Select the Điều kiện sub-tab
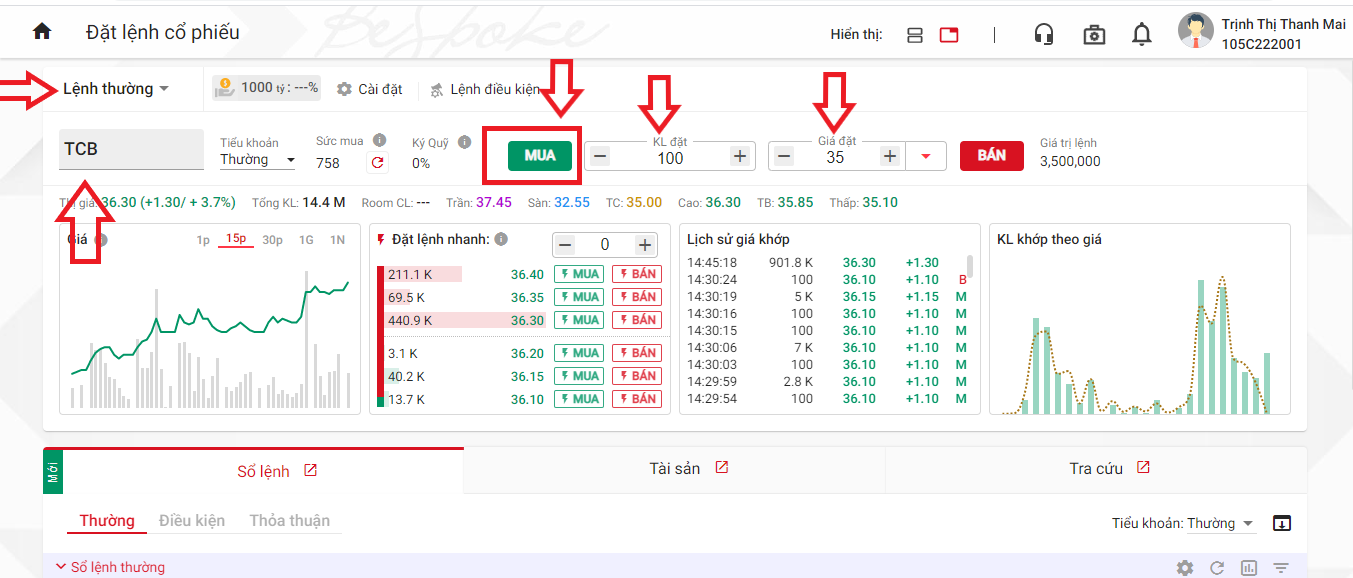Image resolution: width=1353 pixels, height=578 pixels. pos(192,521)
